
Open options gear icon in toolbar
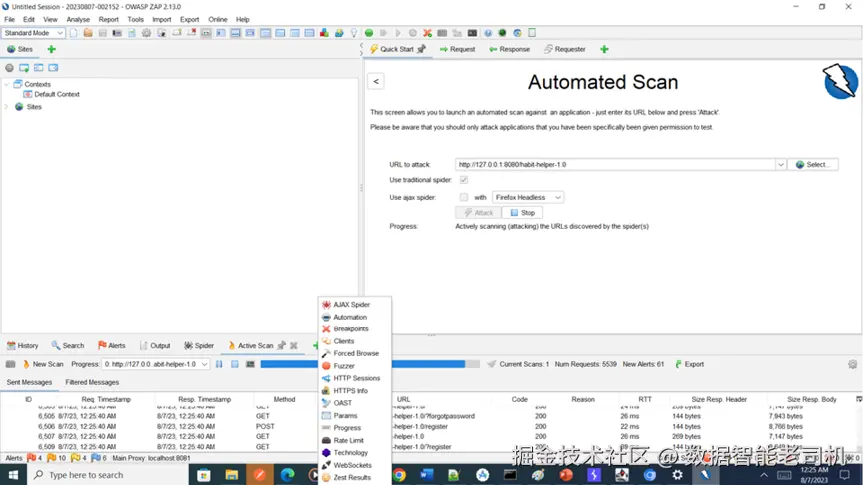tap(146, 33)
